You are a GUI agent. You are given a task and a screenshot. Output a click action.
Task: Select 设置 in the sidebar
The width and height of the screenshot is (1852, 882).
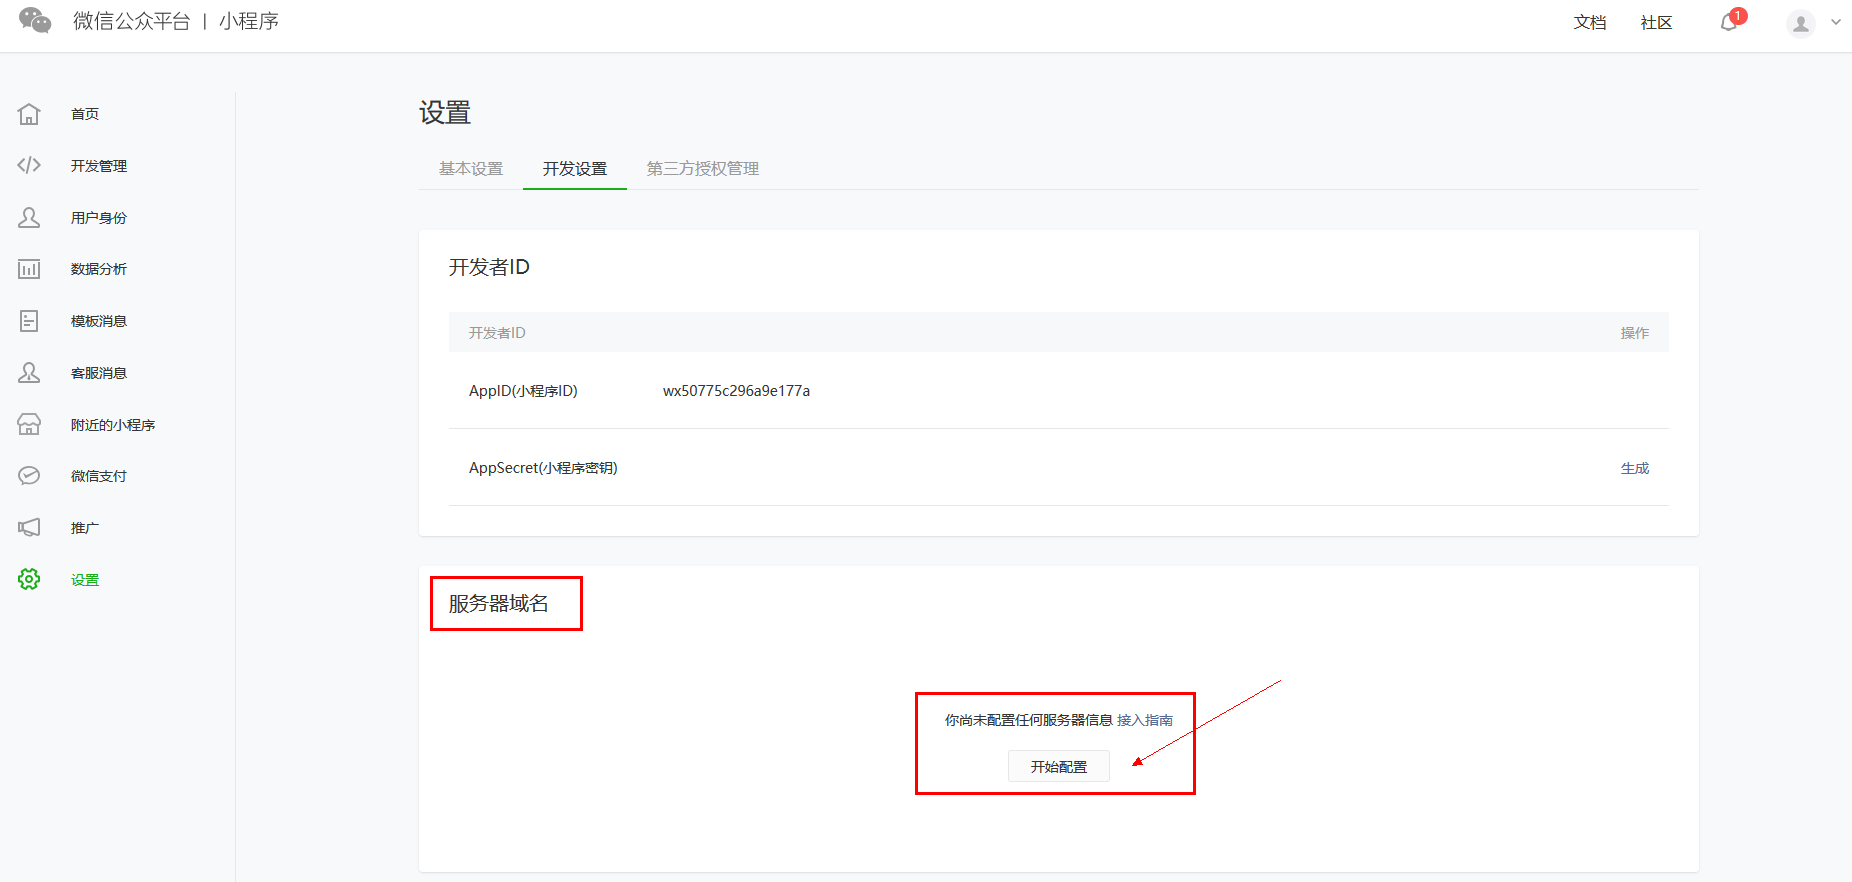(85, 580)
